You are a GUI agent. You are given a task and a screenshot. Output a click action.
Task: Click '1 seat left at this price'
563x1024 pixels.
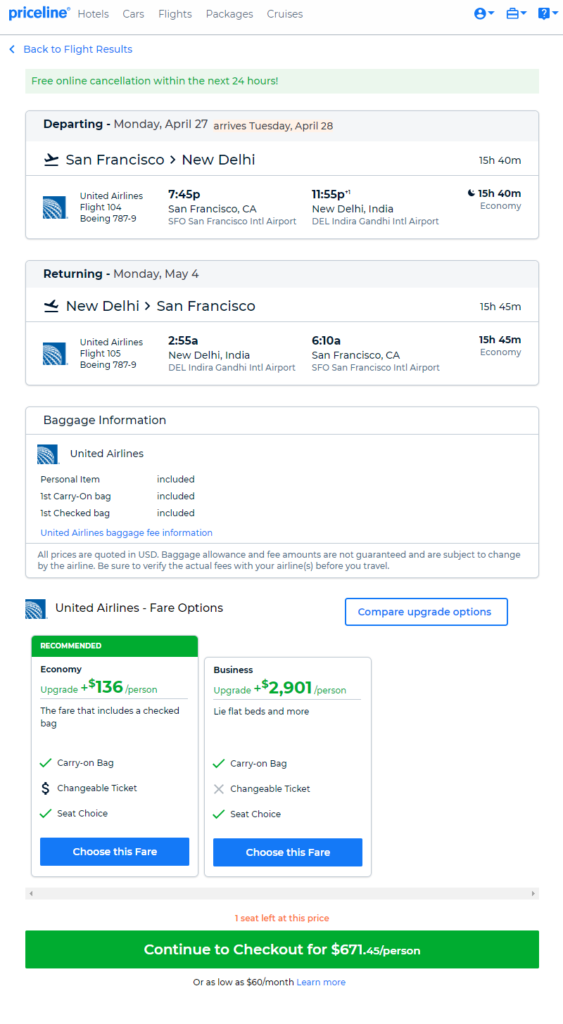282,918
